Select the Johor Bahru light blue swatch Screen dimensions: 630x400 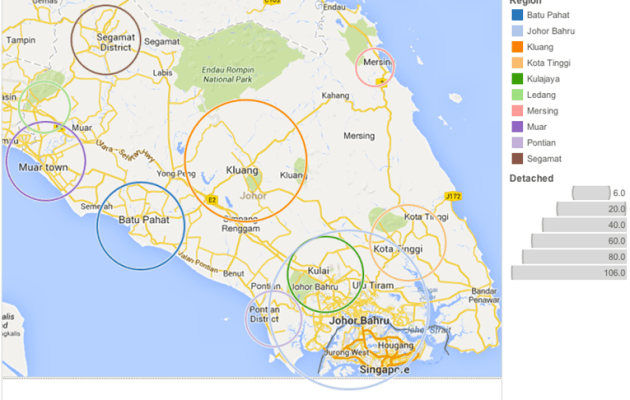(517, 31)
